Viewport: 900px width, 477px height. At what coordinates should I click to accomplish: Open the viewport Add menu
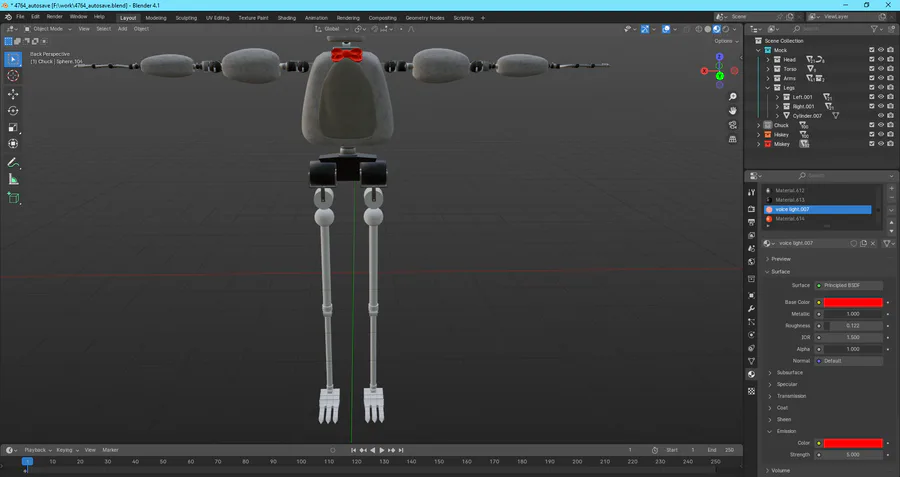(122, 29)
